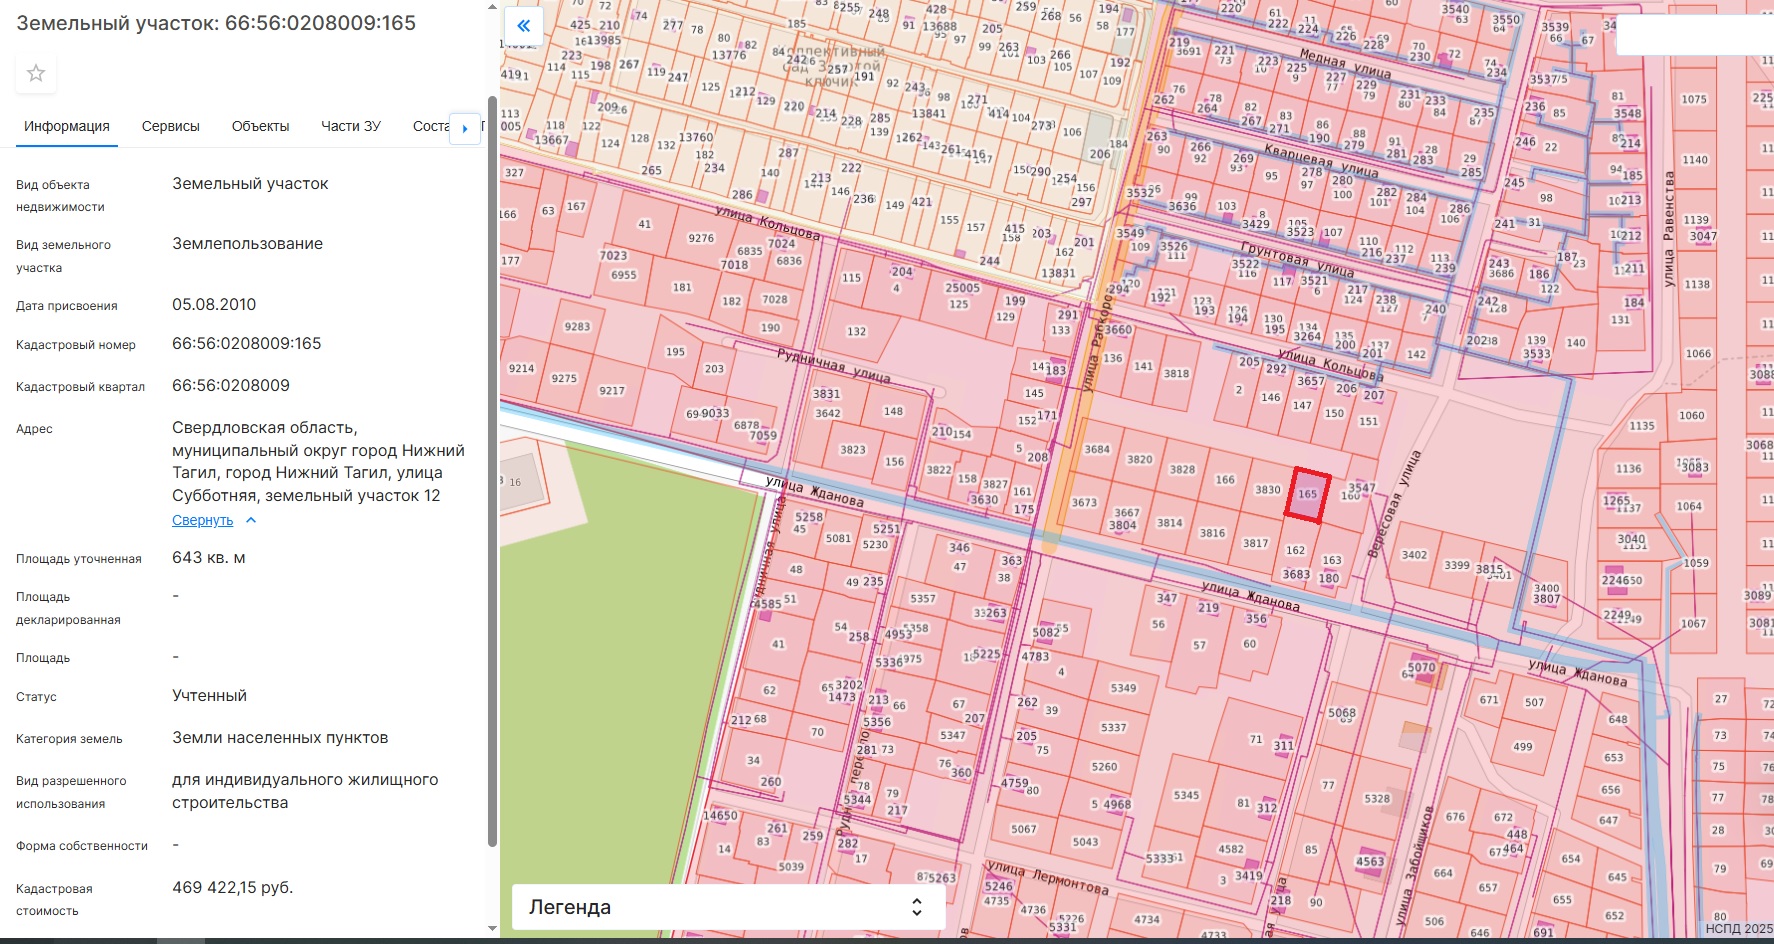Switch to the Сервисы tab

click(171, 126)
